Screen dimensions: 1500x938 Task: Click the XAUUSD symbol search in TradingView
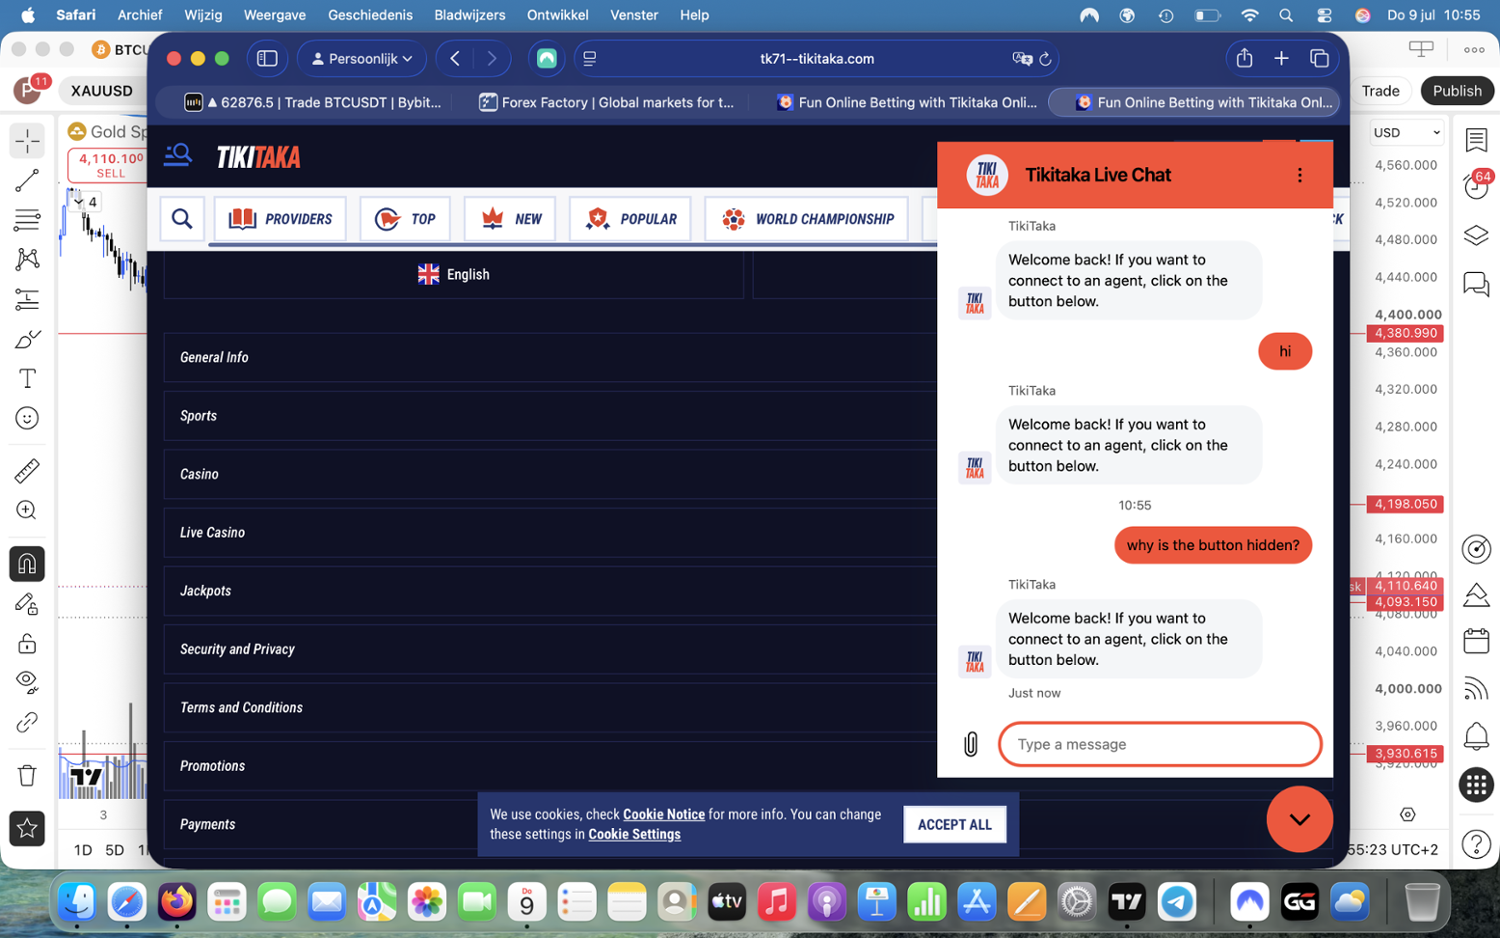pyautogui.click(x=101, y=91)
